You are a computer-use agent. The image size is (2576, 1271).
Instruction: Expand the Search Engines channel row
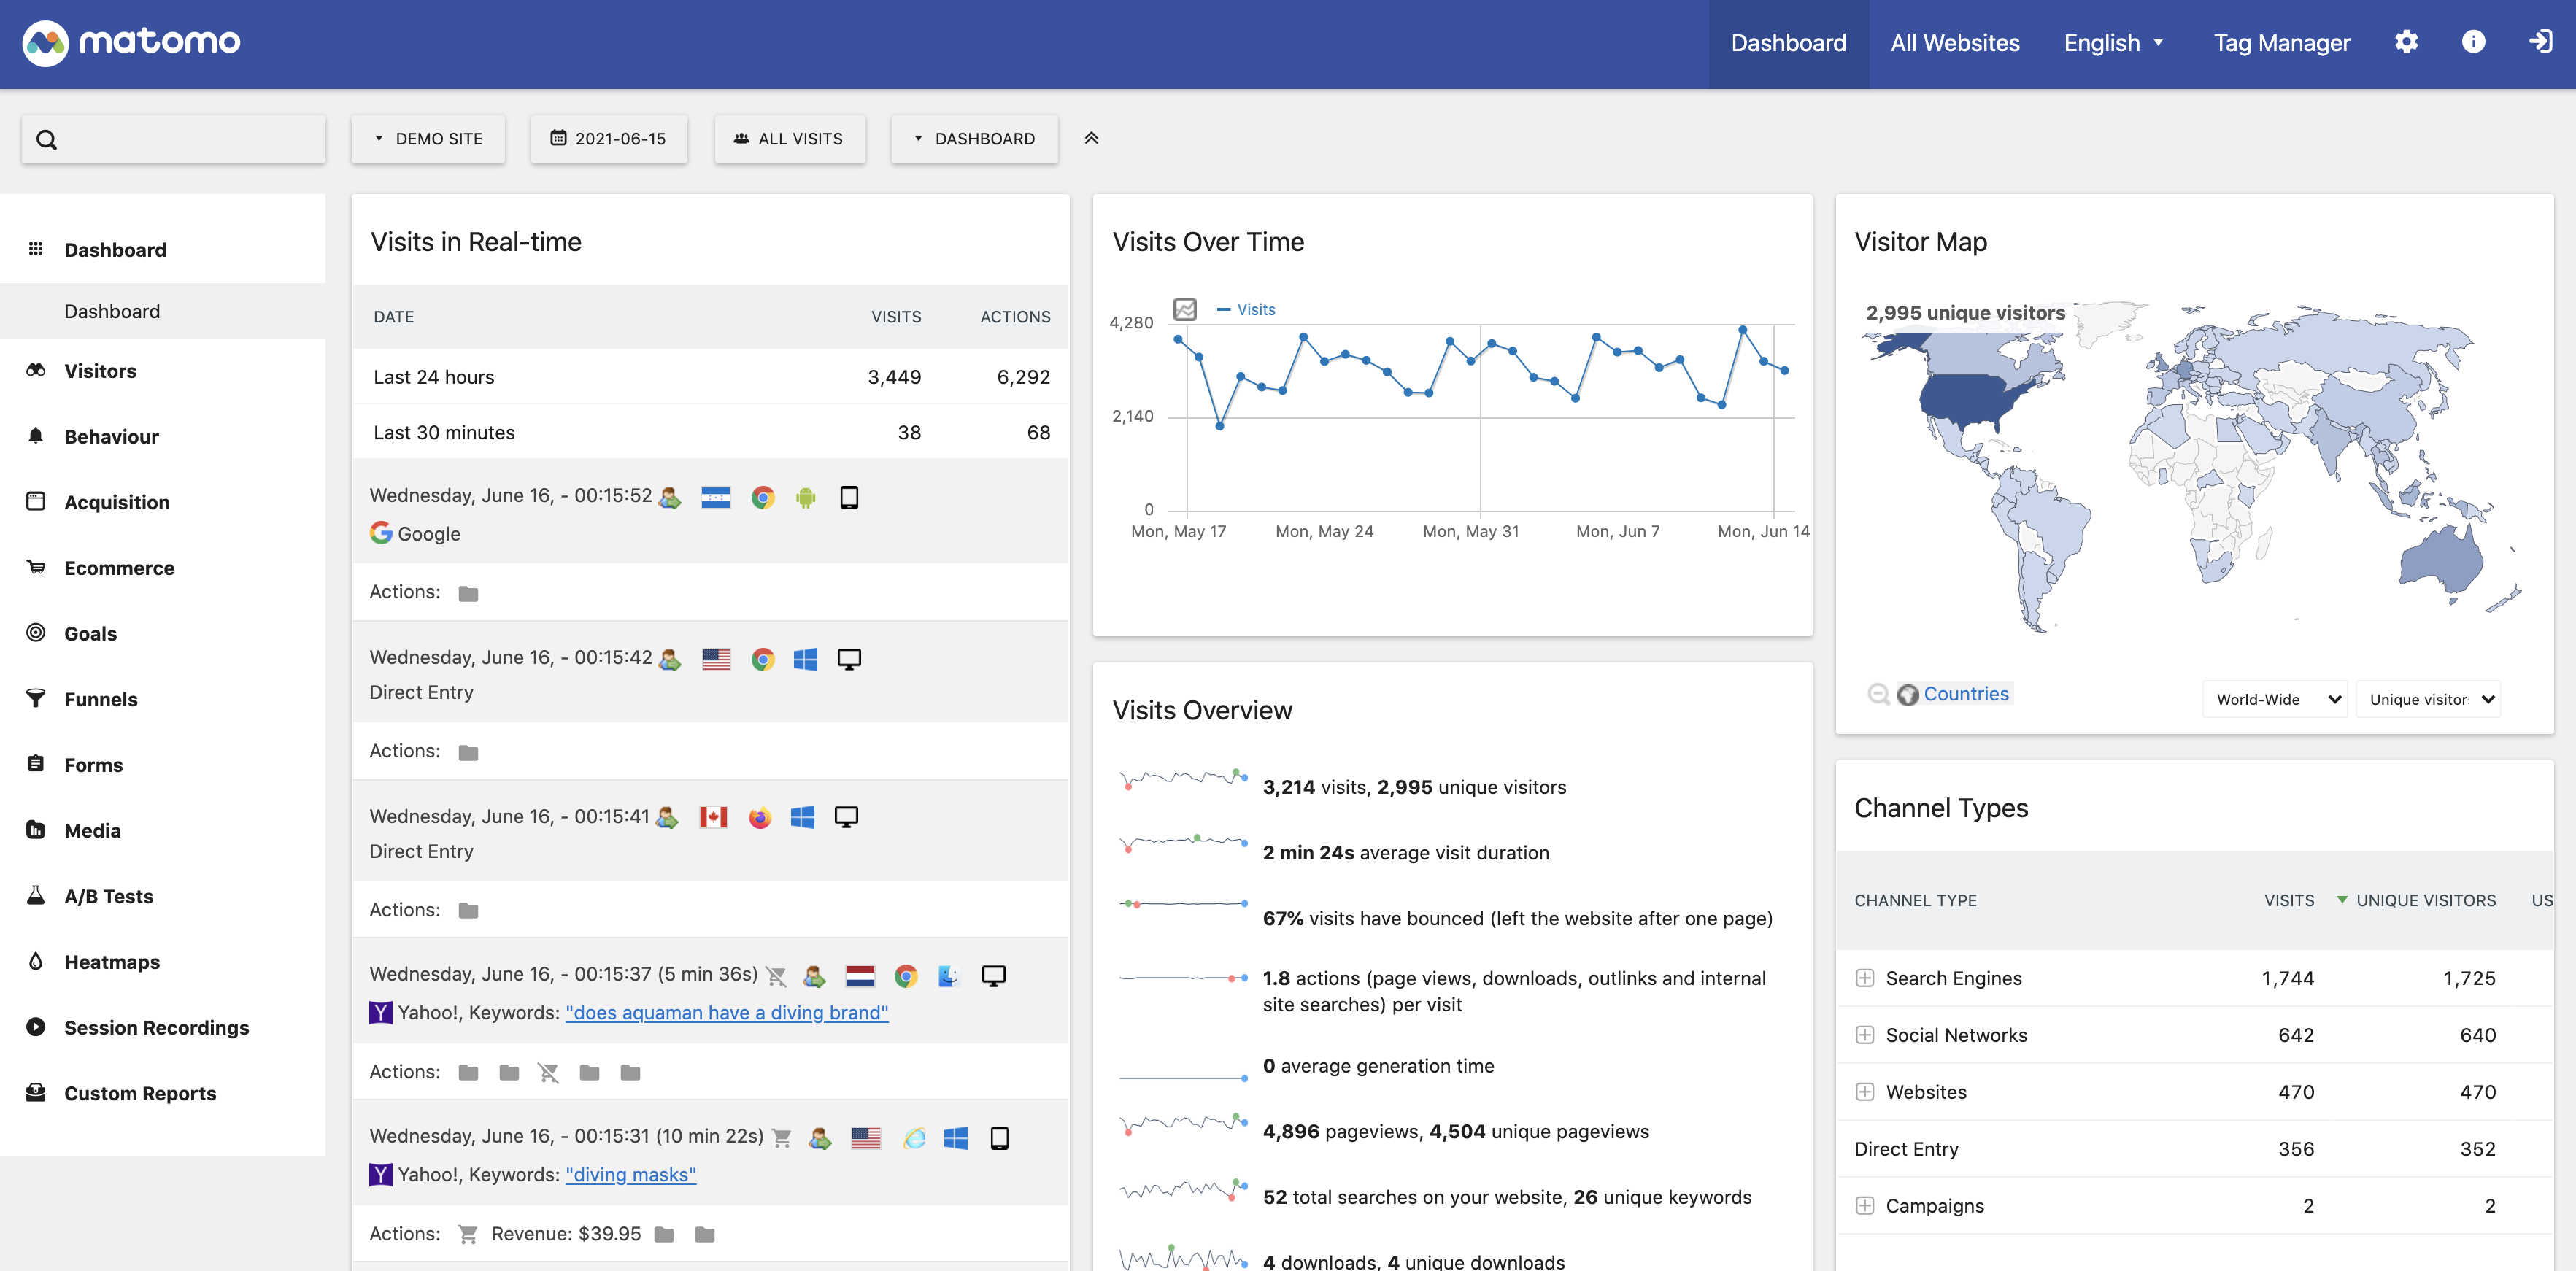[1865, 978]
